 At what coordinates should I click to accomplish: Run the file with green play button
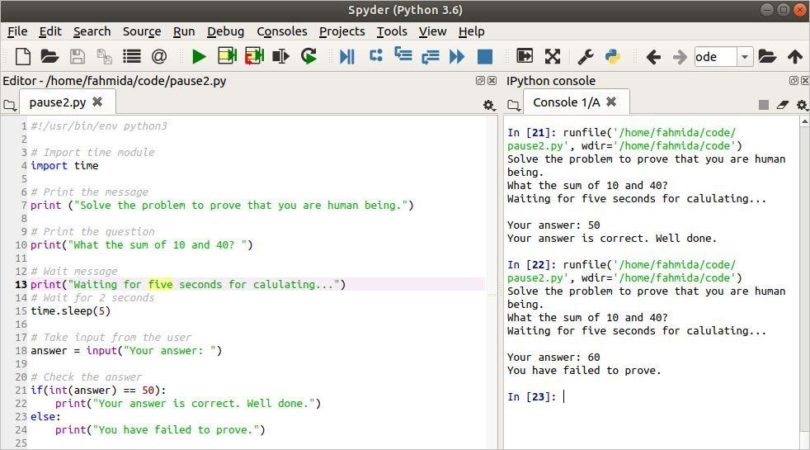[x=199, y=57]
